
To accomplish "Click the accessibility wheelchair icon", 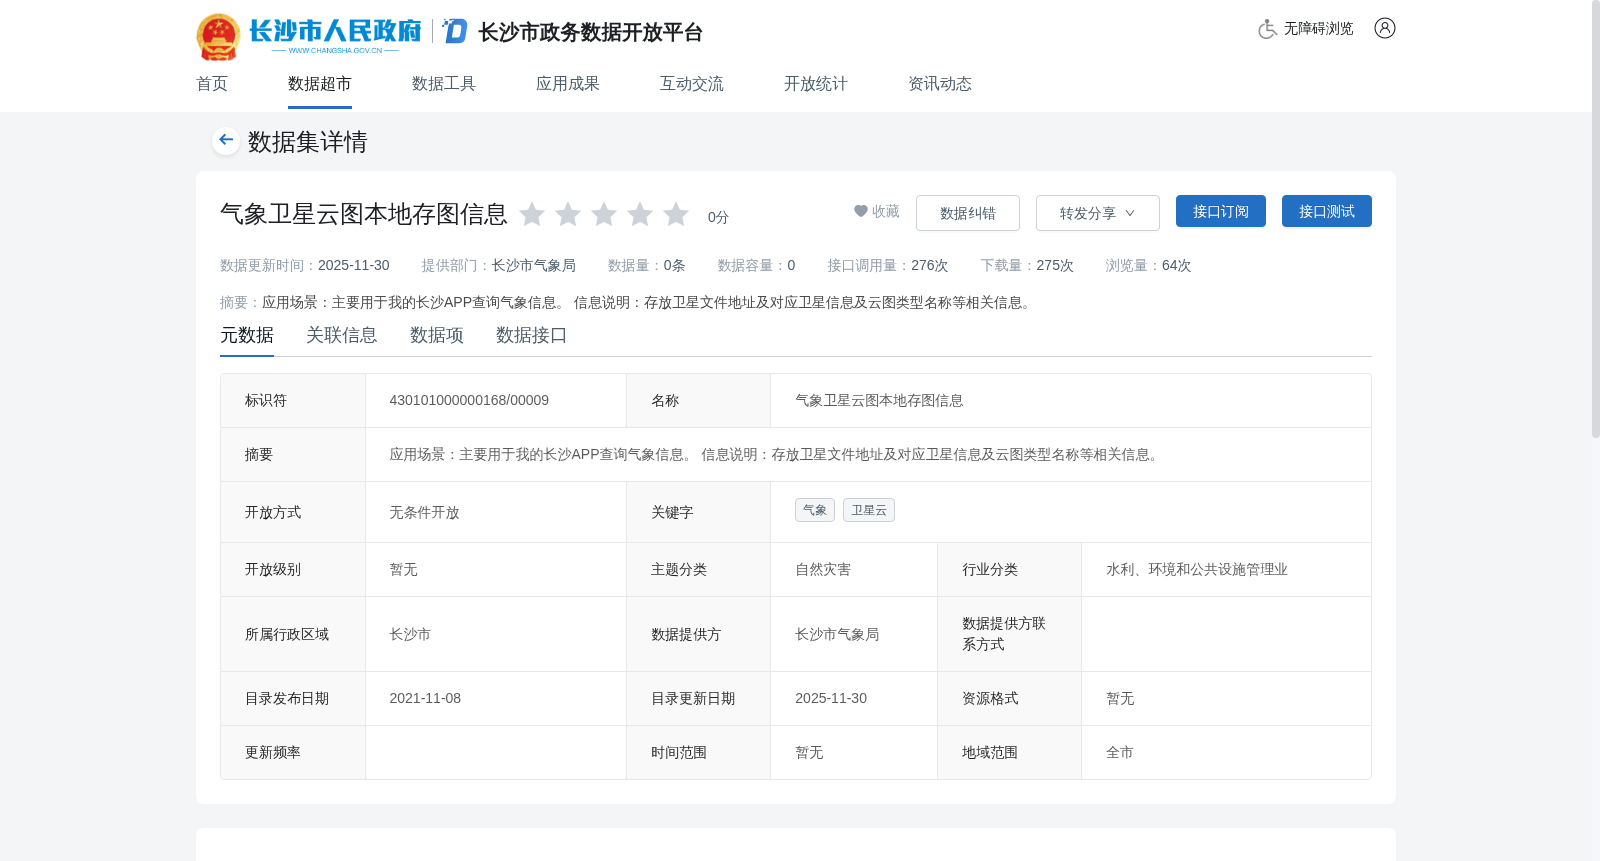I will coord(1267,29).
